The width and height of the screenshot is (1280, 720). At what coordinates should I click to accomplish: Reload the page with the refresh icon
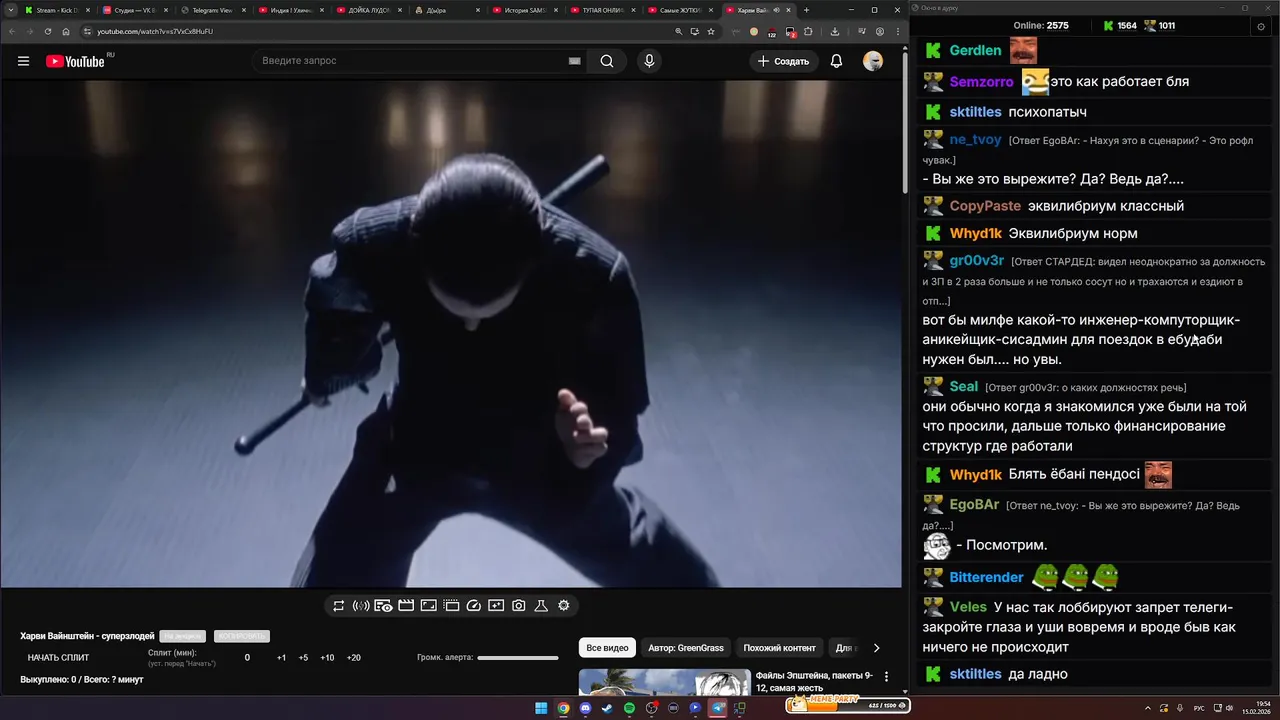[x=47, y=31]
